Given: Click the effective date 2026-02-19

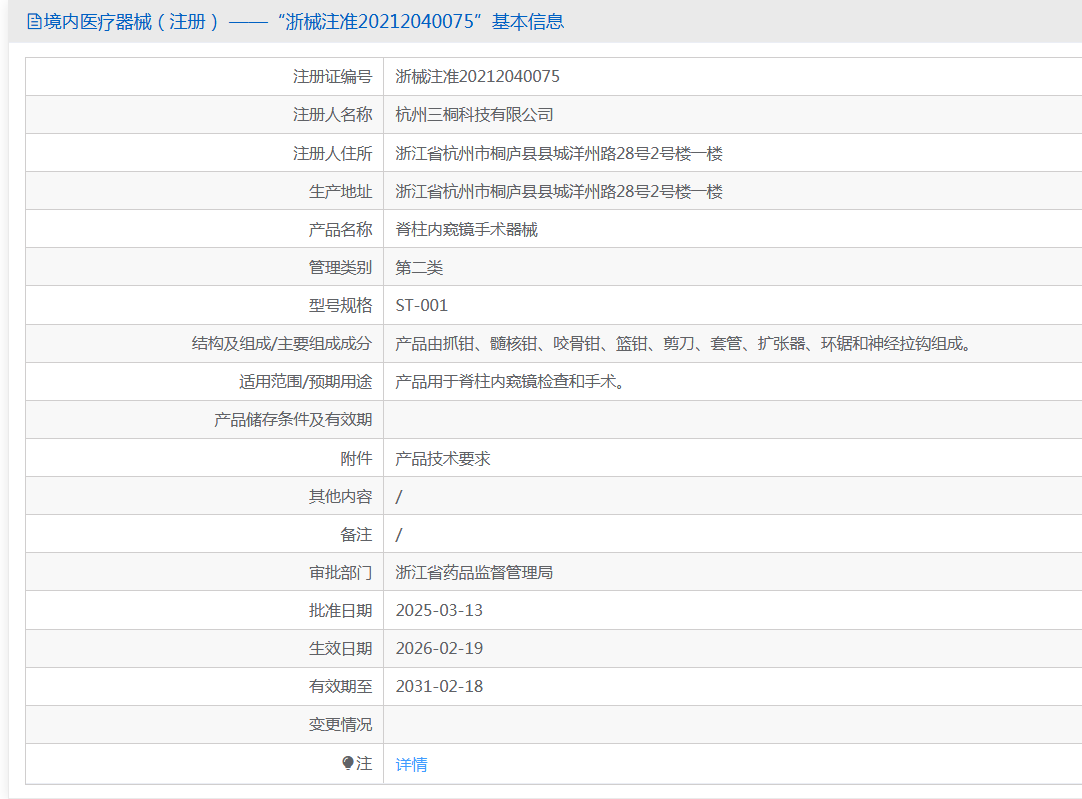Looking at the screenshot, I should pos(439,649).
